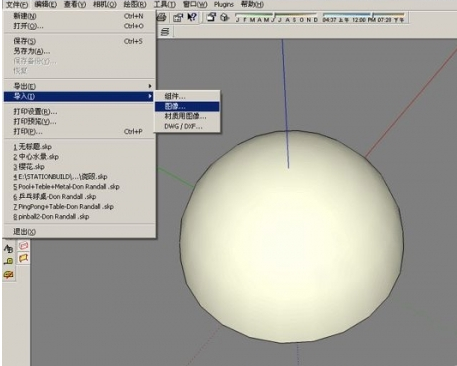Open the 文件(F) menu
This screenshot has width=457, height=366.
pos(17,5)
